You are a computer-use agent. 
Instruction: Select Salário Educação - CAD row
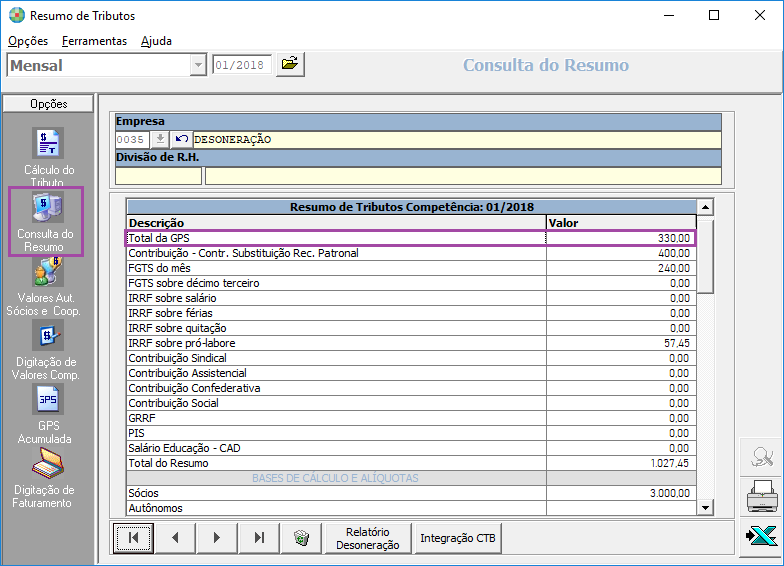click(411, 448)
